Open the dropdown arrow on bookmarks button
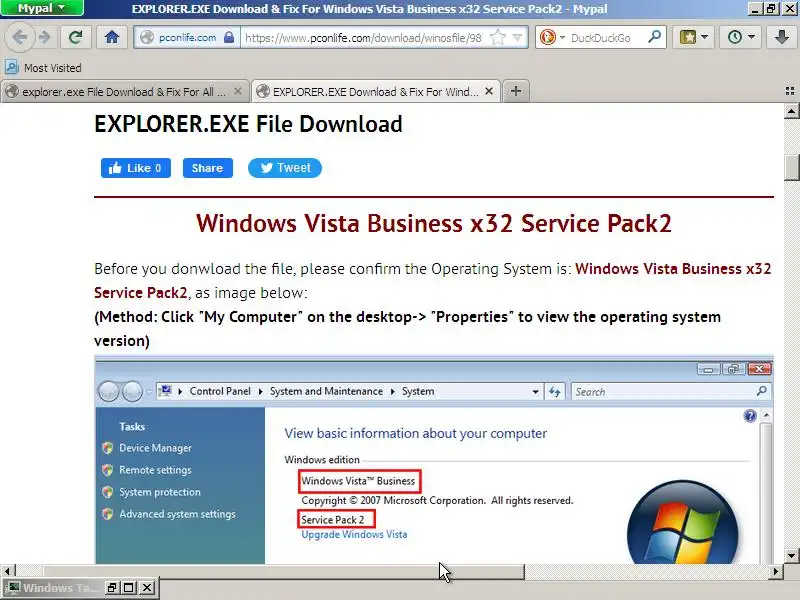This screenshot has width=800, height=600. pyautogui.click(x=705, y=37)
